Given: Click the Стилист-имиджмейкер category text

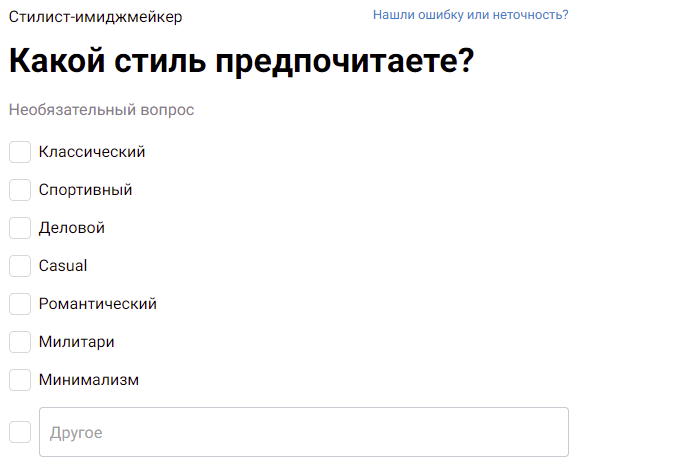Looking at the screenshot, I should click(96, 17).
